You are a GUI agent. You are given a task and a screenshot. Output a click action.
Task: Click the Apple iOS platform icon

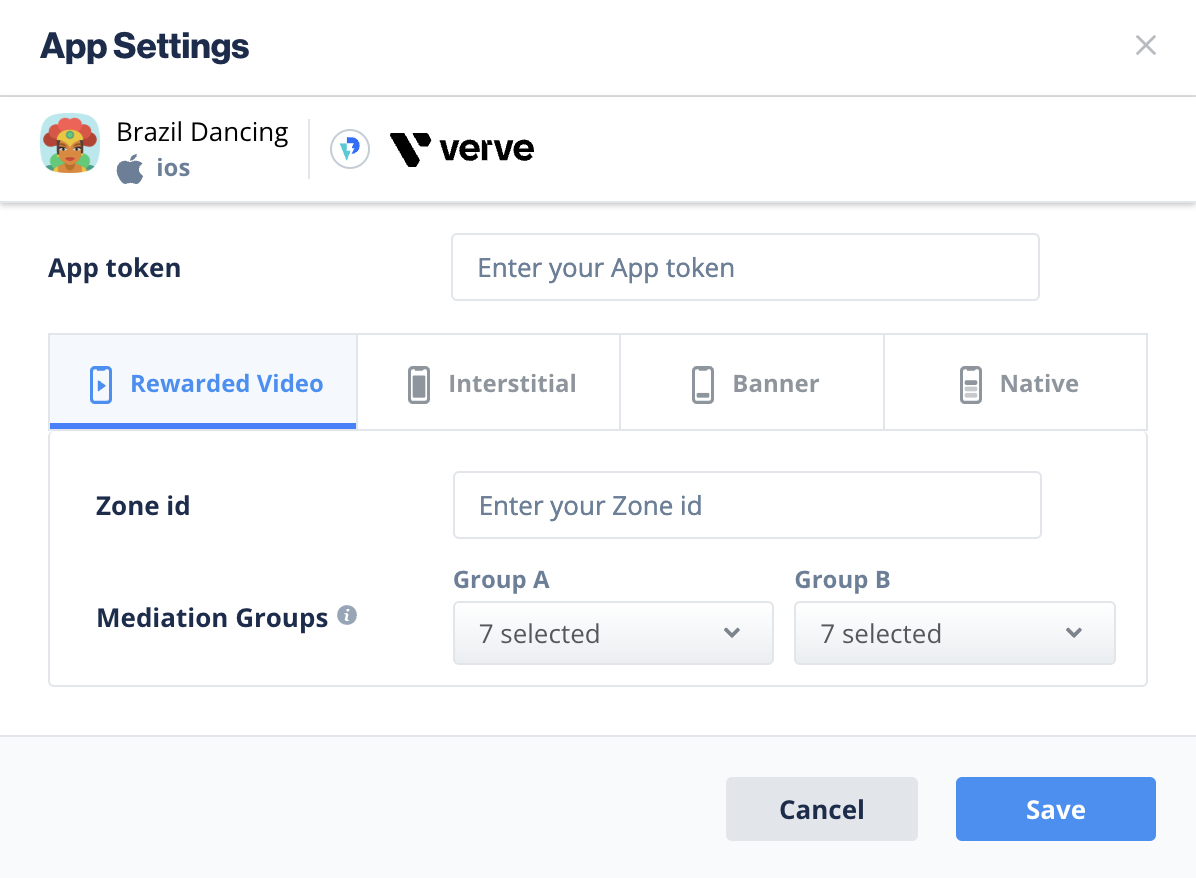point(130,169)
